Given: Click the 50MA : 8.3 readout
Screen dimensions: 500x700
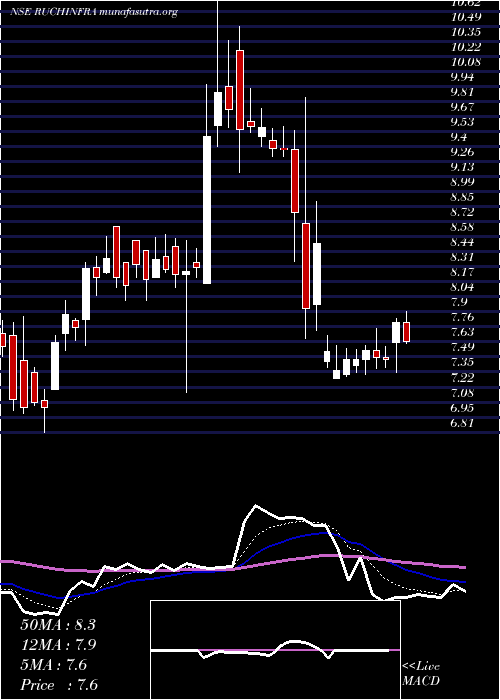Looking at the screenshot, I should (58, 625).
